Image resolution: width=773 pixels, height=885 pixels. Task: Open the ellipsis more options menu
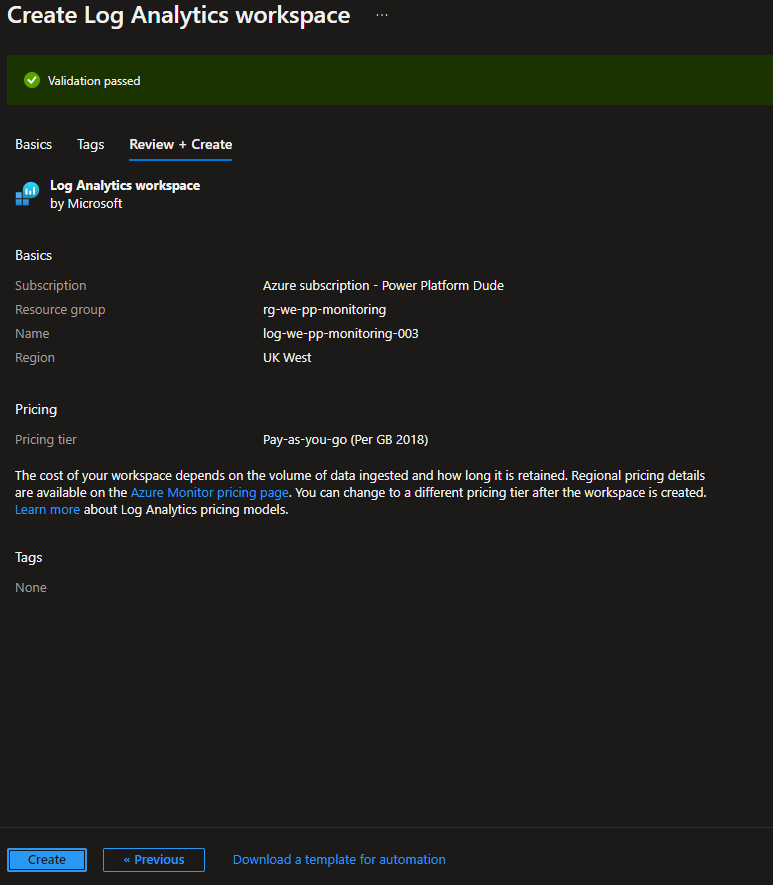pyautogui.click(x=382, y=16)
